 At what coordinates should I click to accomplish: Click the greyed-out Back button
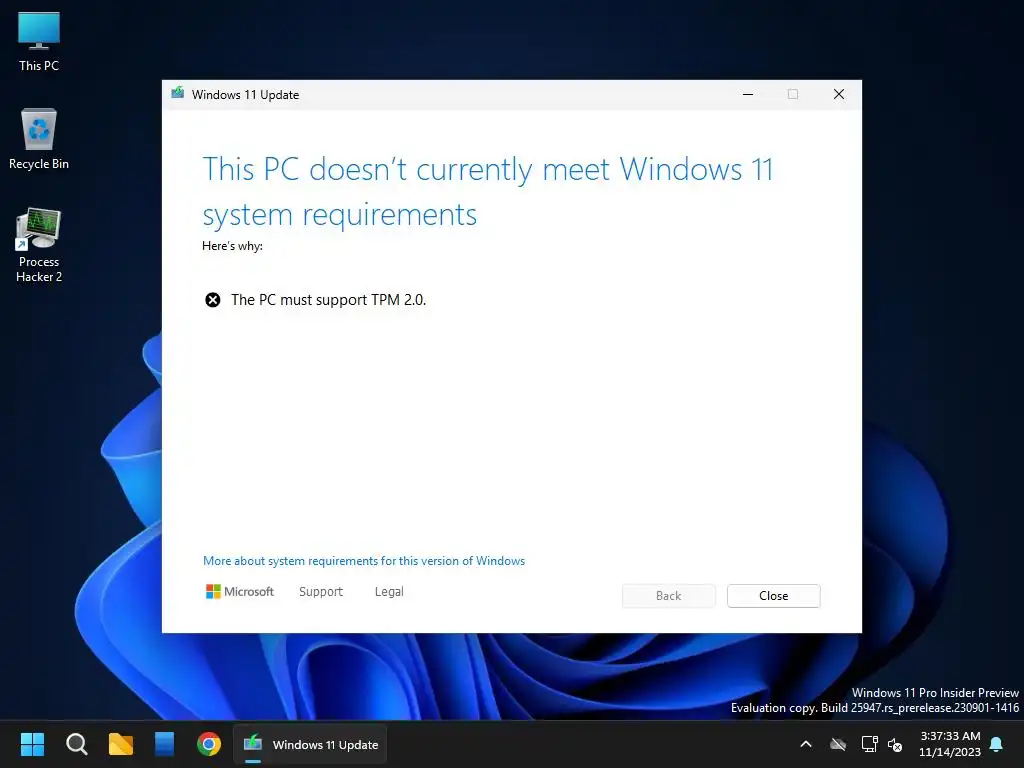pyautogui.click(x=669, y=596)
